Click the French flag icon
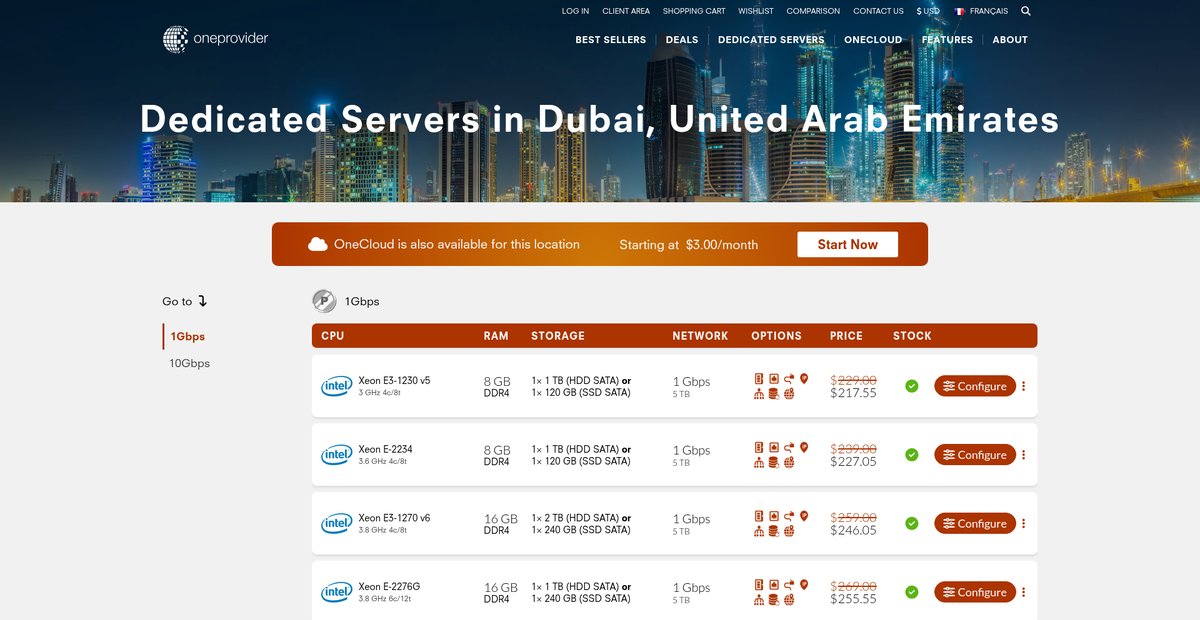 click(959, 11)
